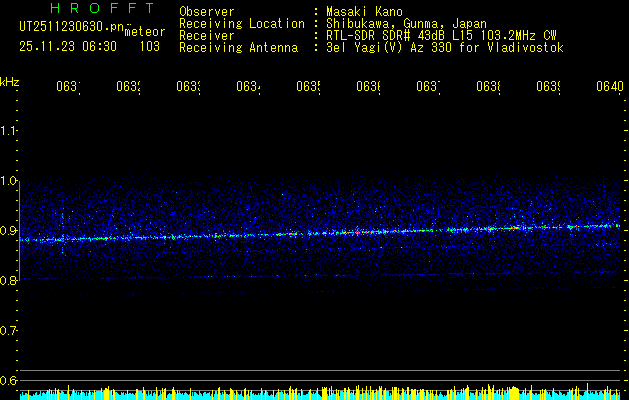Click the Observer label
Viewport: 629px width, 400px height.
[207, 11]
